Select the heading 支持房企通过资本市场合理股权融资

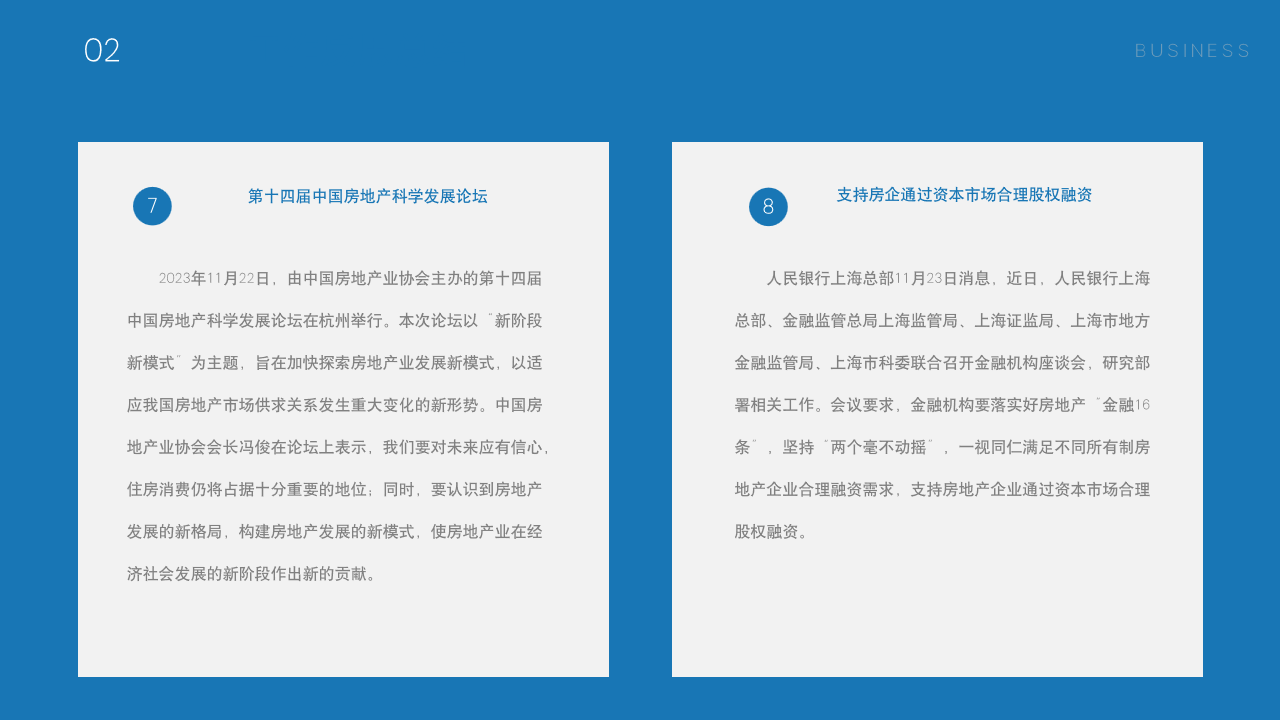(964, 195)
